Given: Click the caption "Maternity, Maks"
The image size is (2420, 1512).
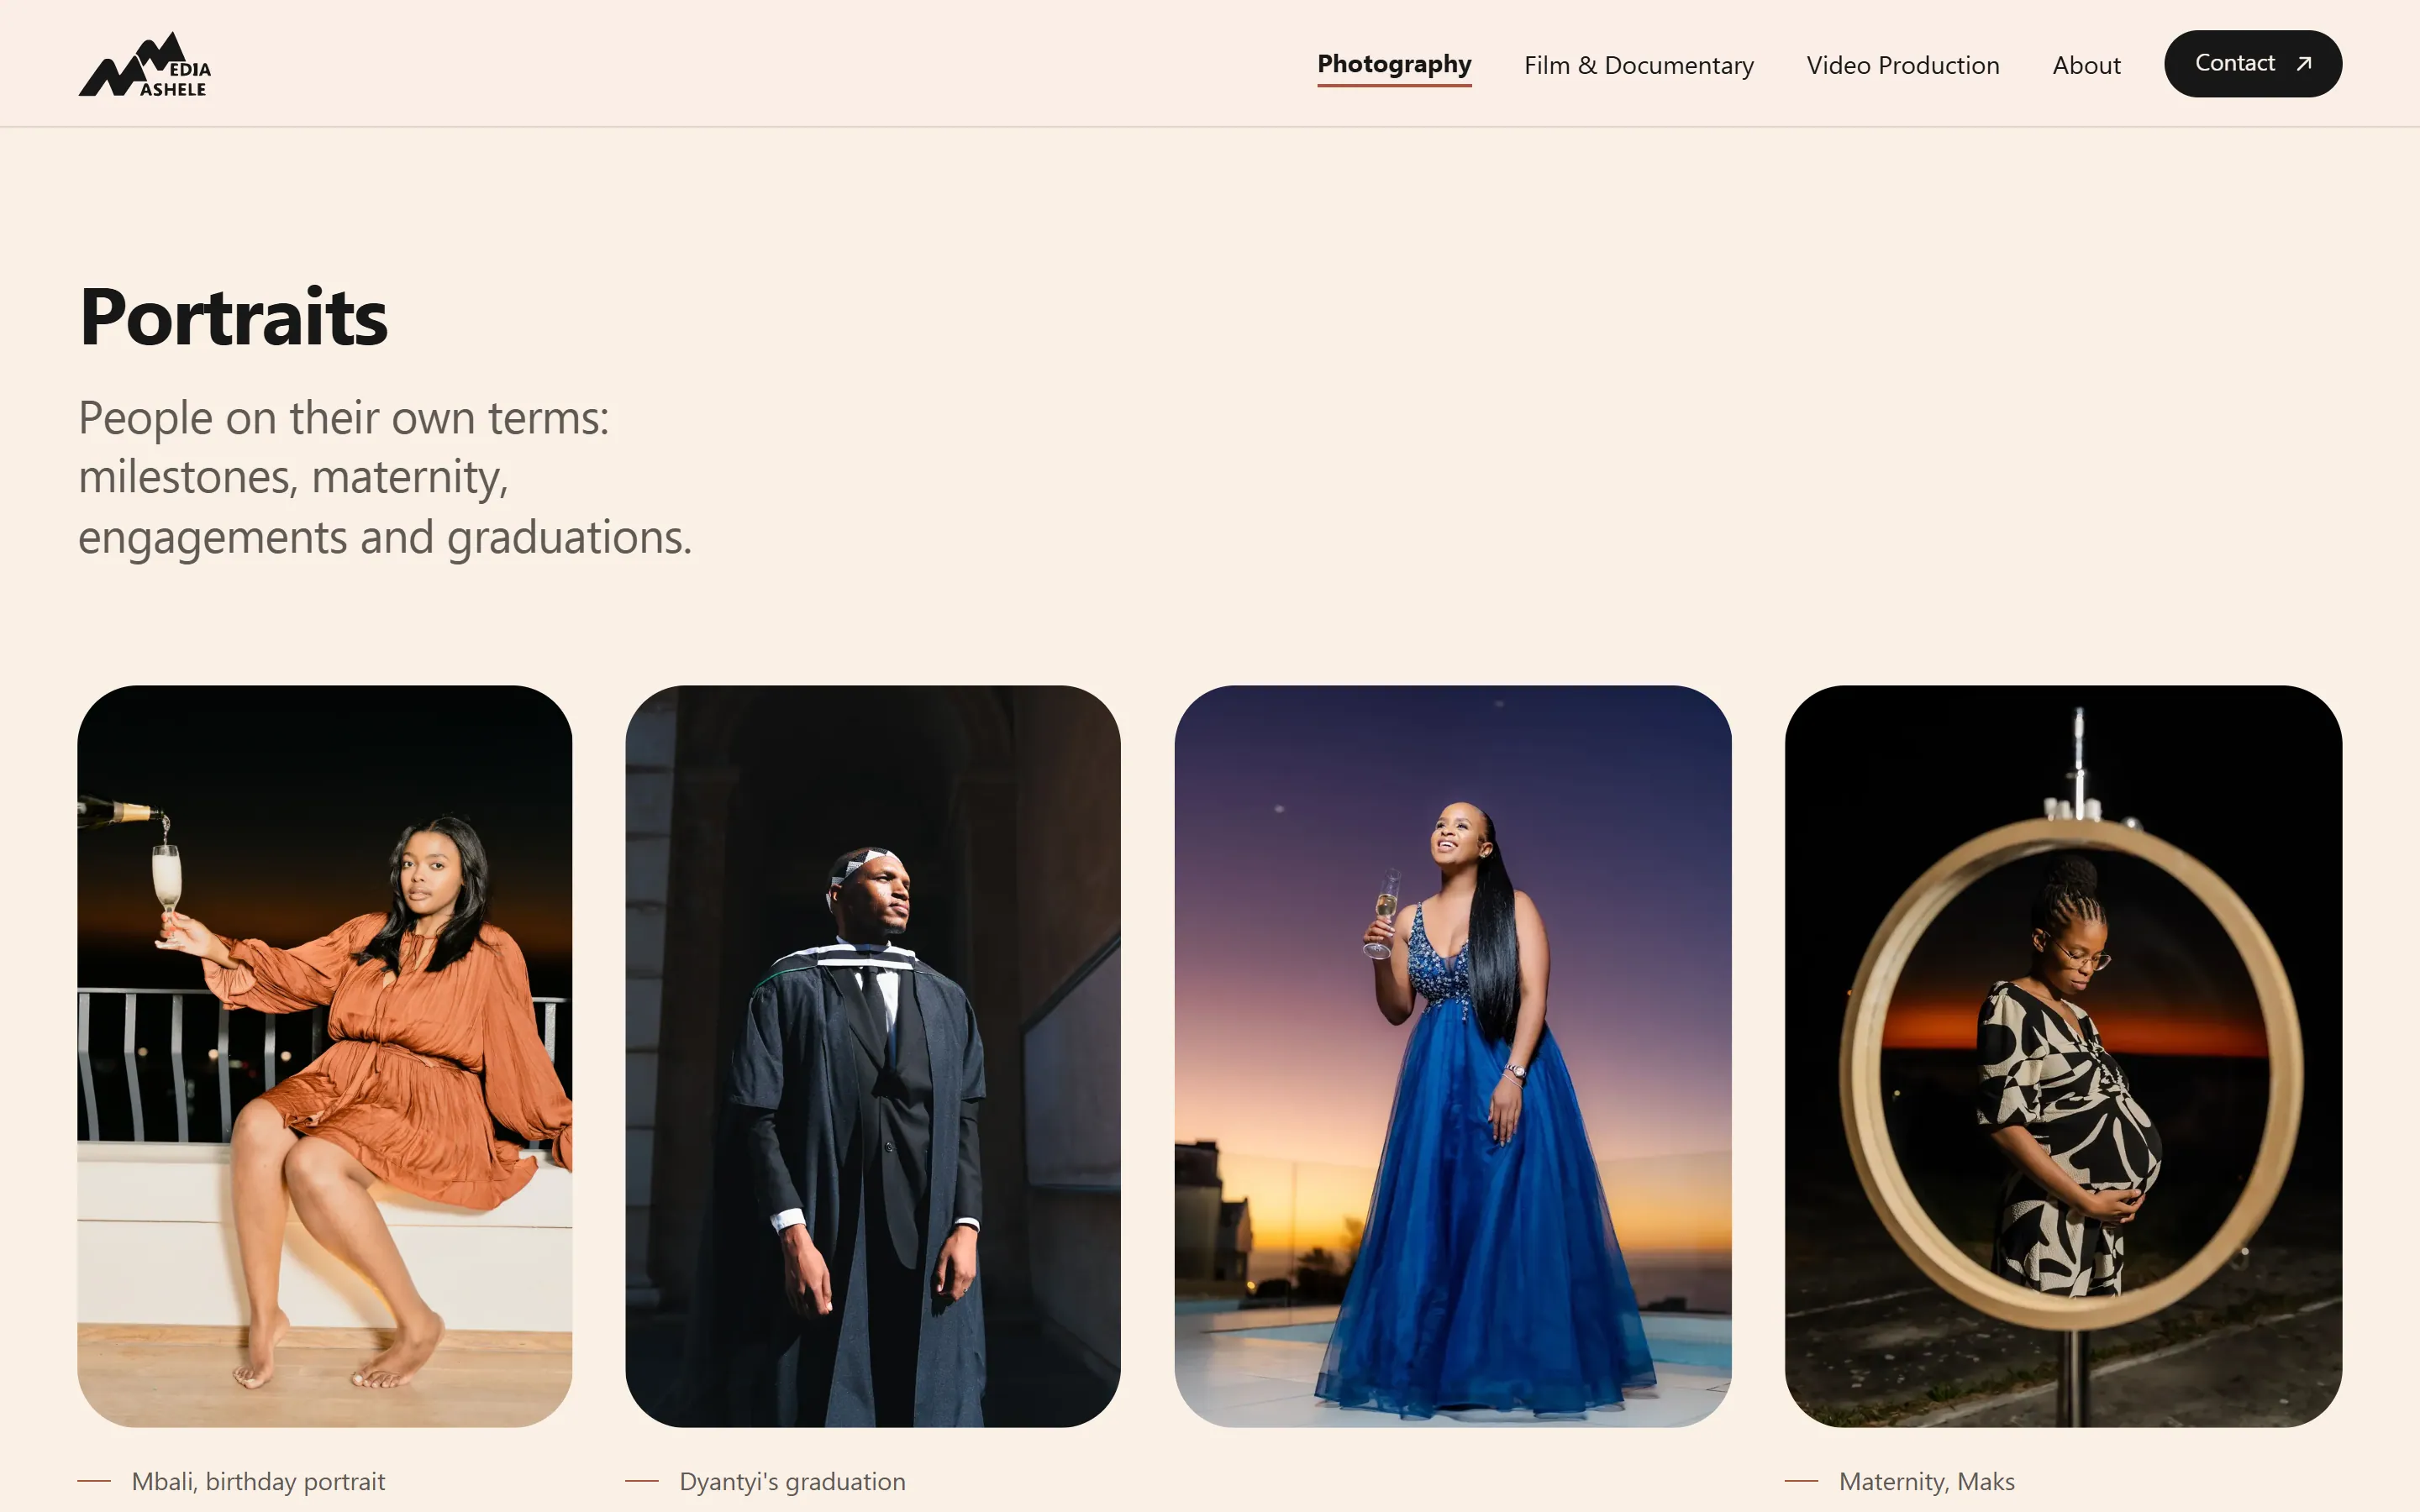Looking at the screenshot, I should [x=1926, y=1481].
